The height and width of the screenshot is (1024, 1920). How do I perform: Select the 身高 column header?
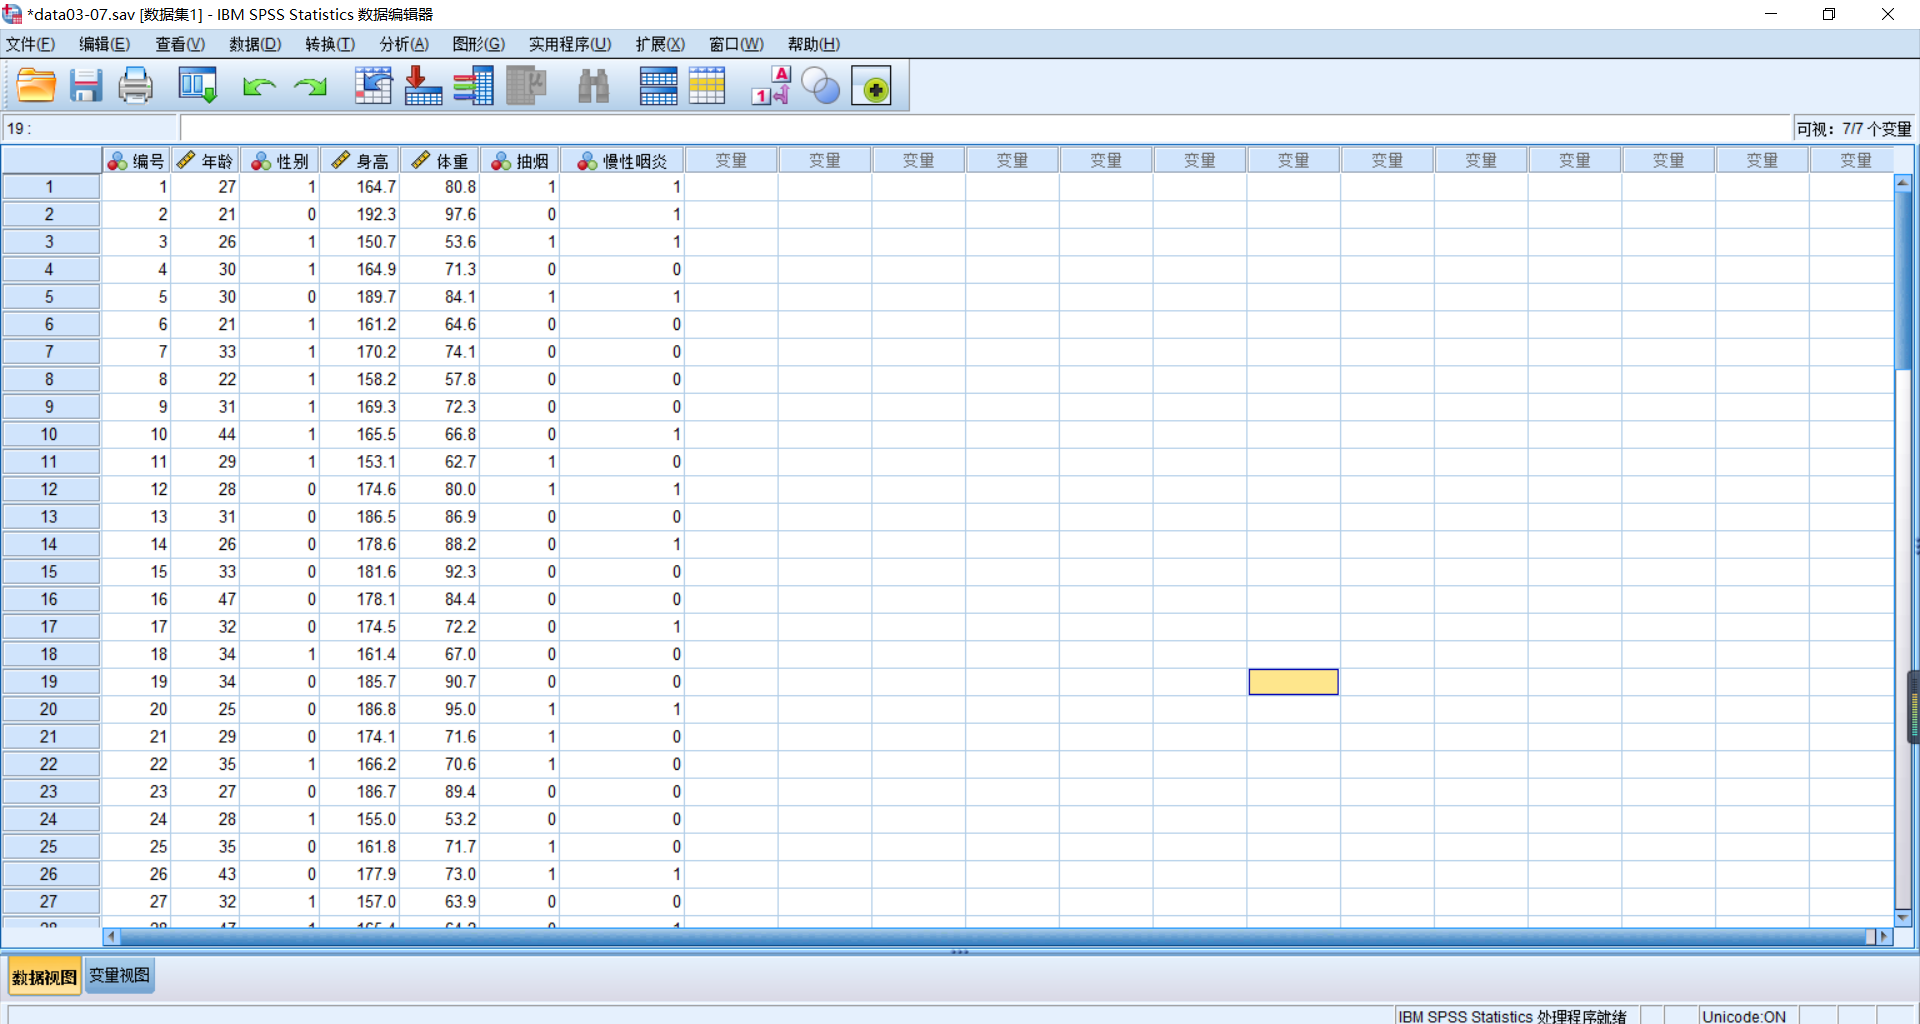click(360, 161)
